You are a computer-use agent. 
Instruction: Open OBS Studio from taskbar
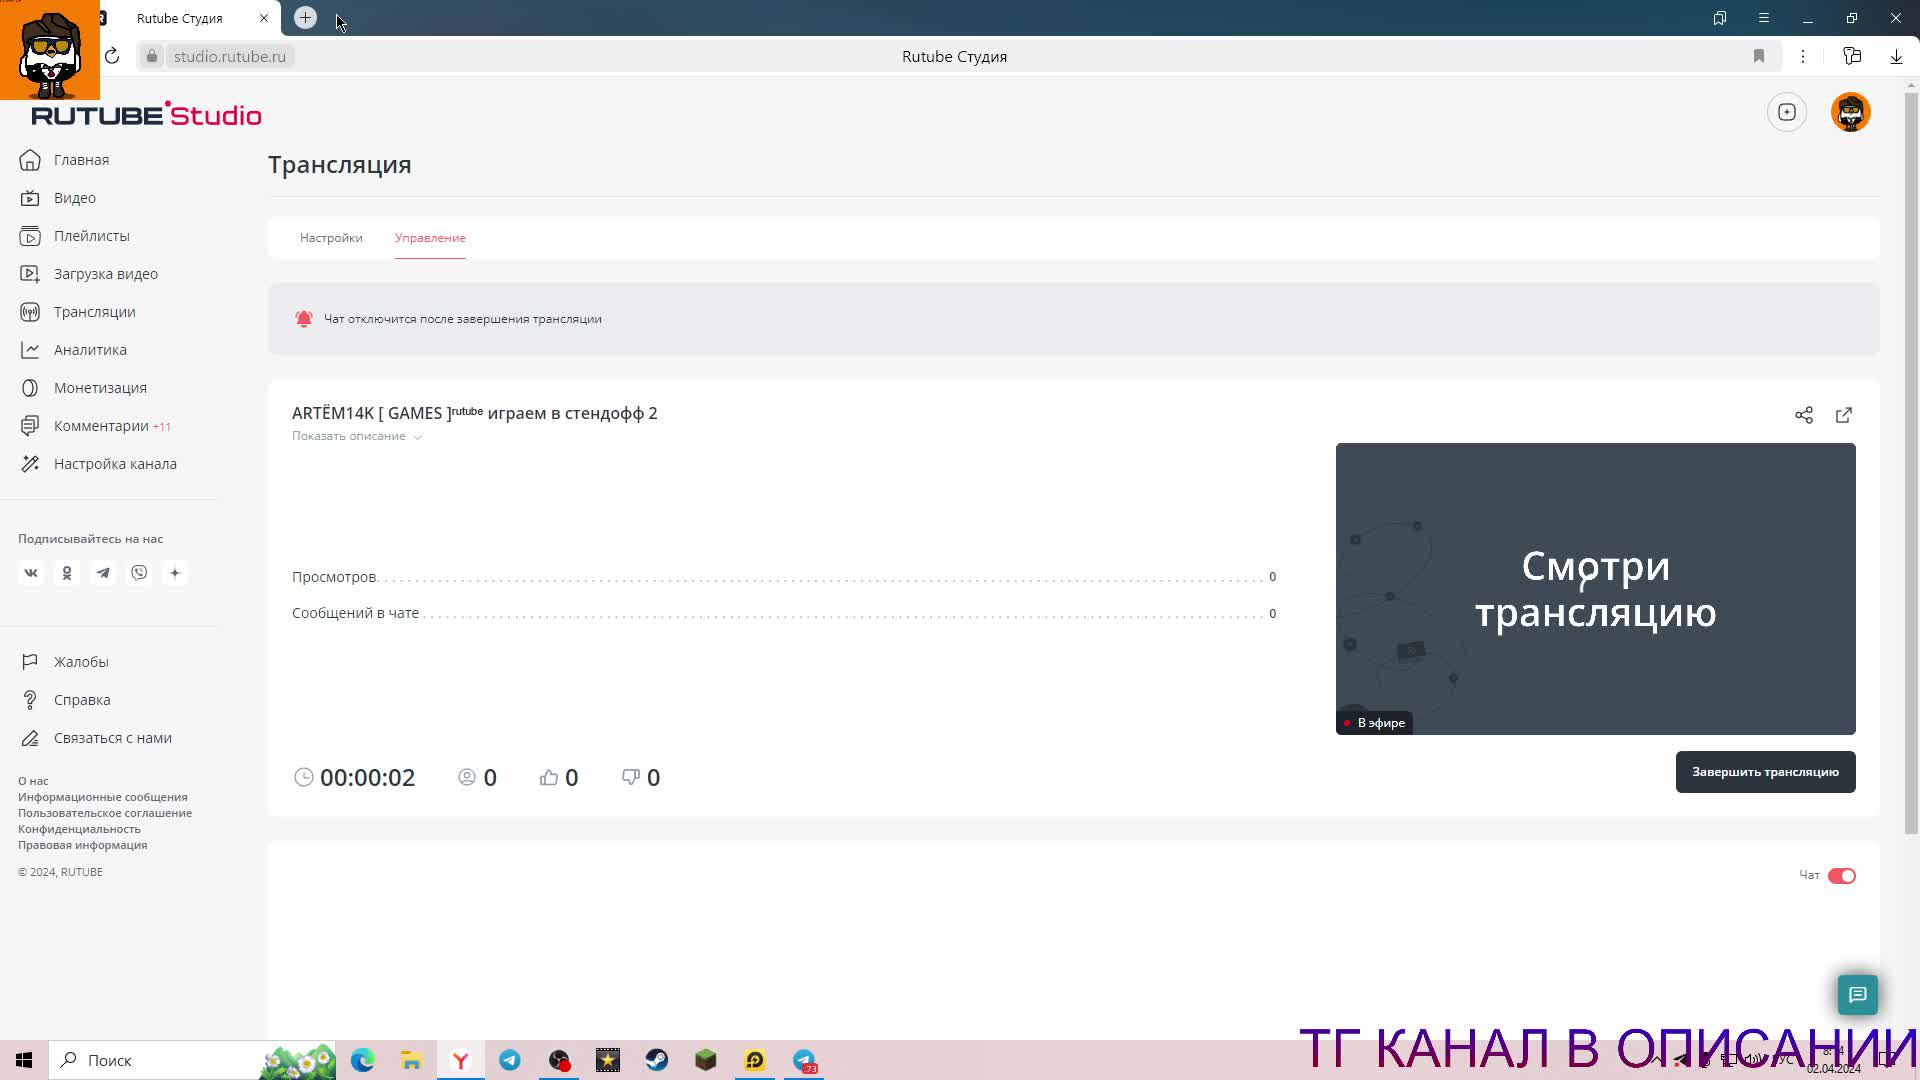pyautogui.click(x=559, y=1060)
